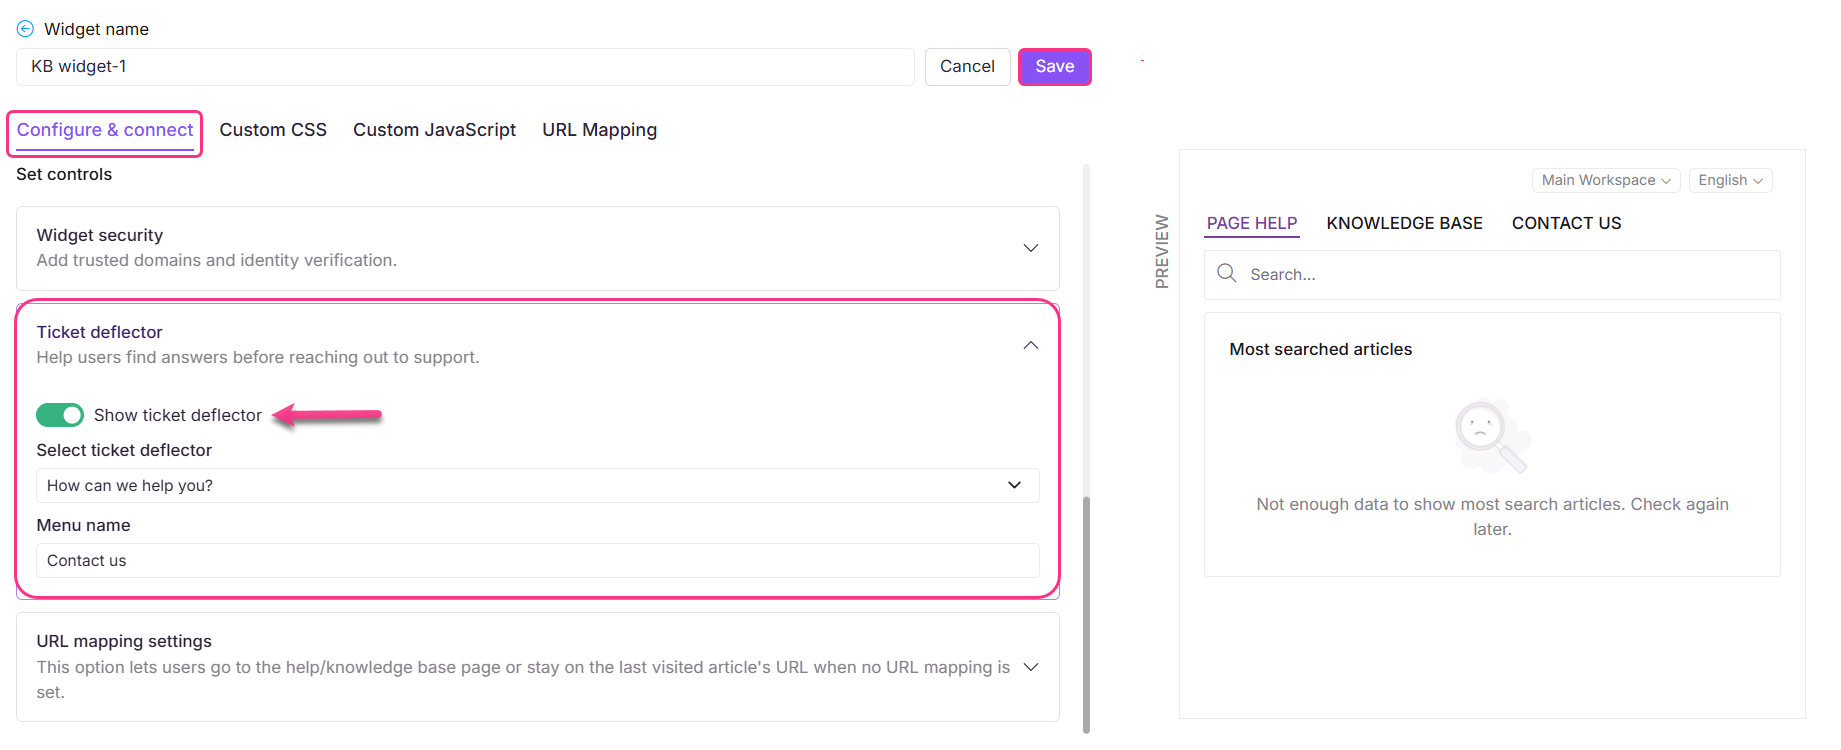Collapse the Ticket deflector section
The width and height of the screenshot is (1841, 750).
[1030, 345]
